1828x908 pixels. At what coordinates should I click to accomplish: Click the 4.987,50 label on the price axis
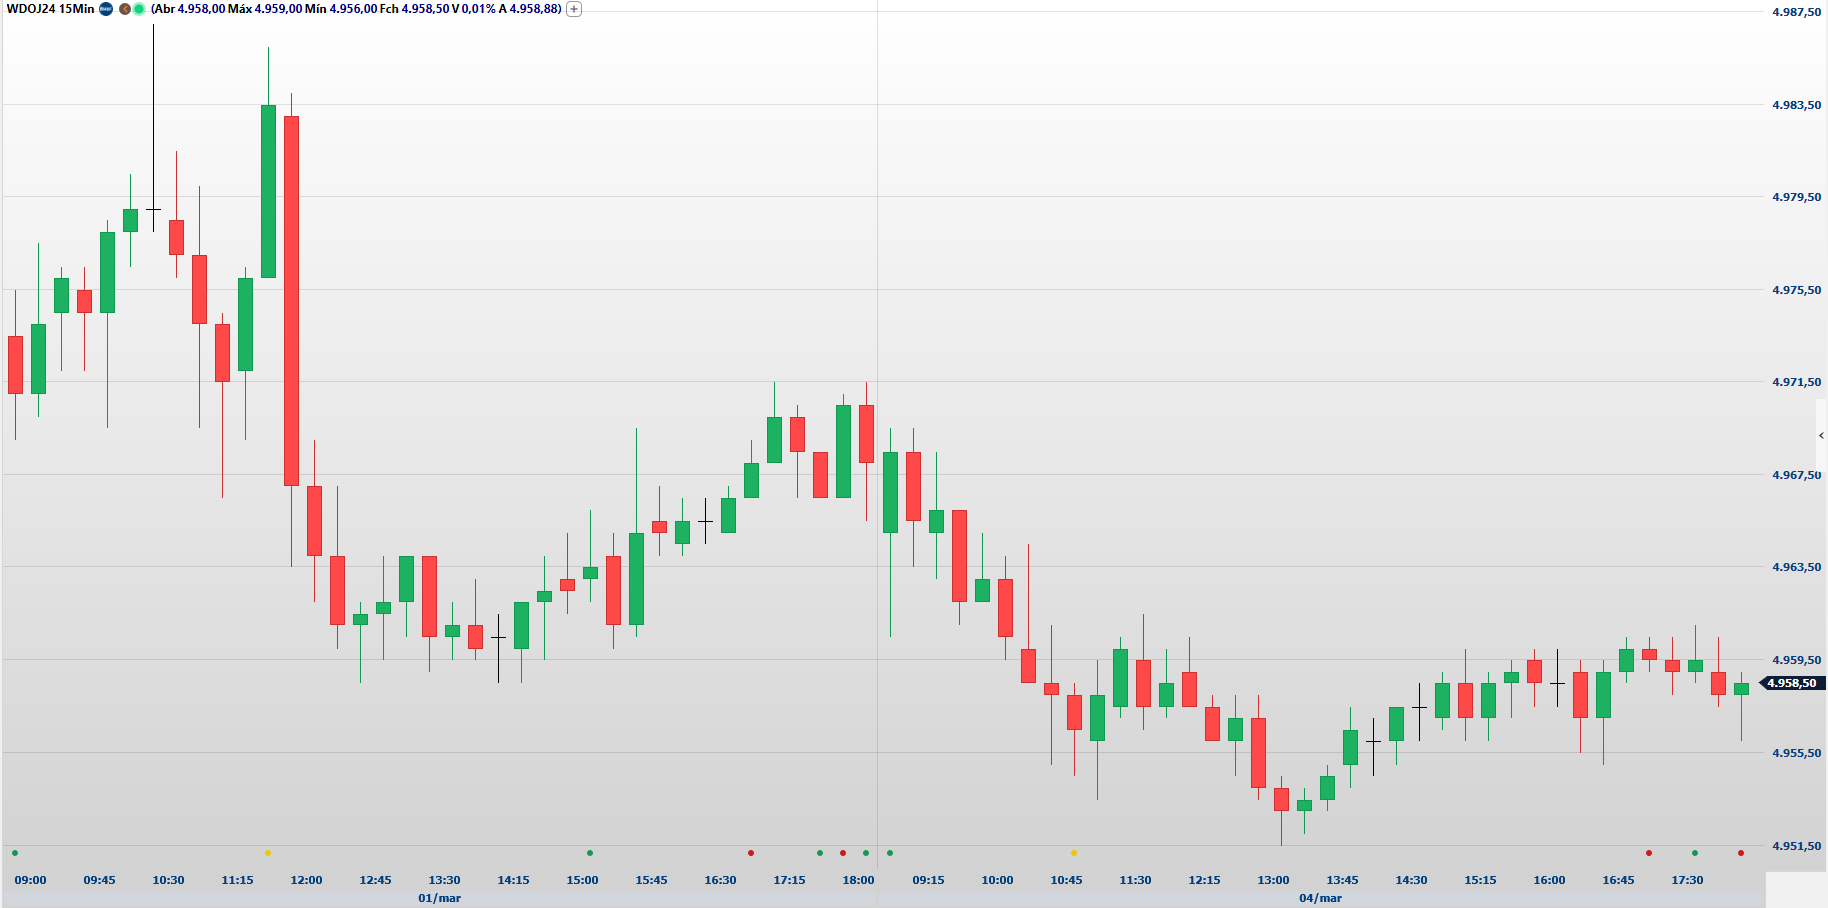click(1796, 12)
